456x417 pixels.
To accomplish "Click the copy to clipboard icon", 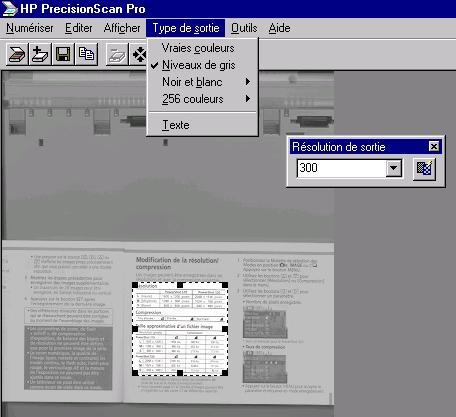I will coord(86,54).
